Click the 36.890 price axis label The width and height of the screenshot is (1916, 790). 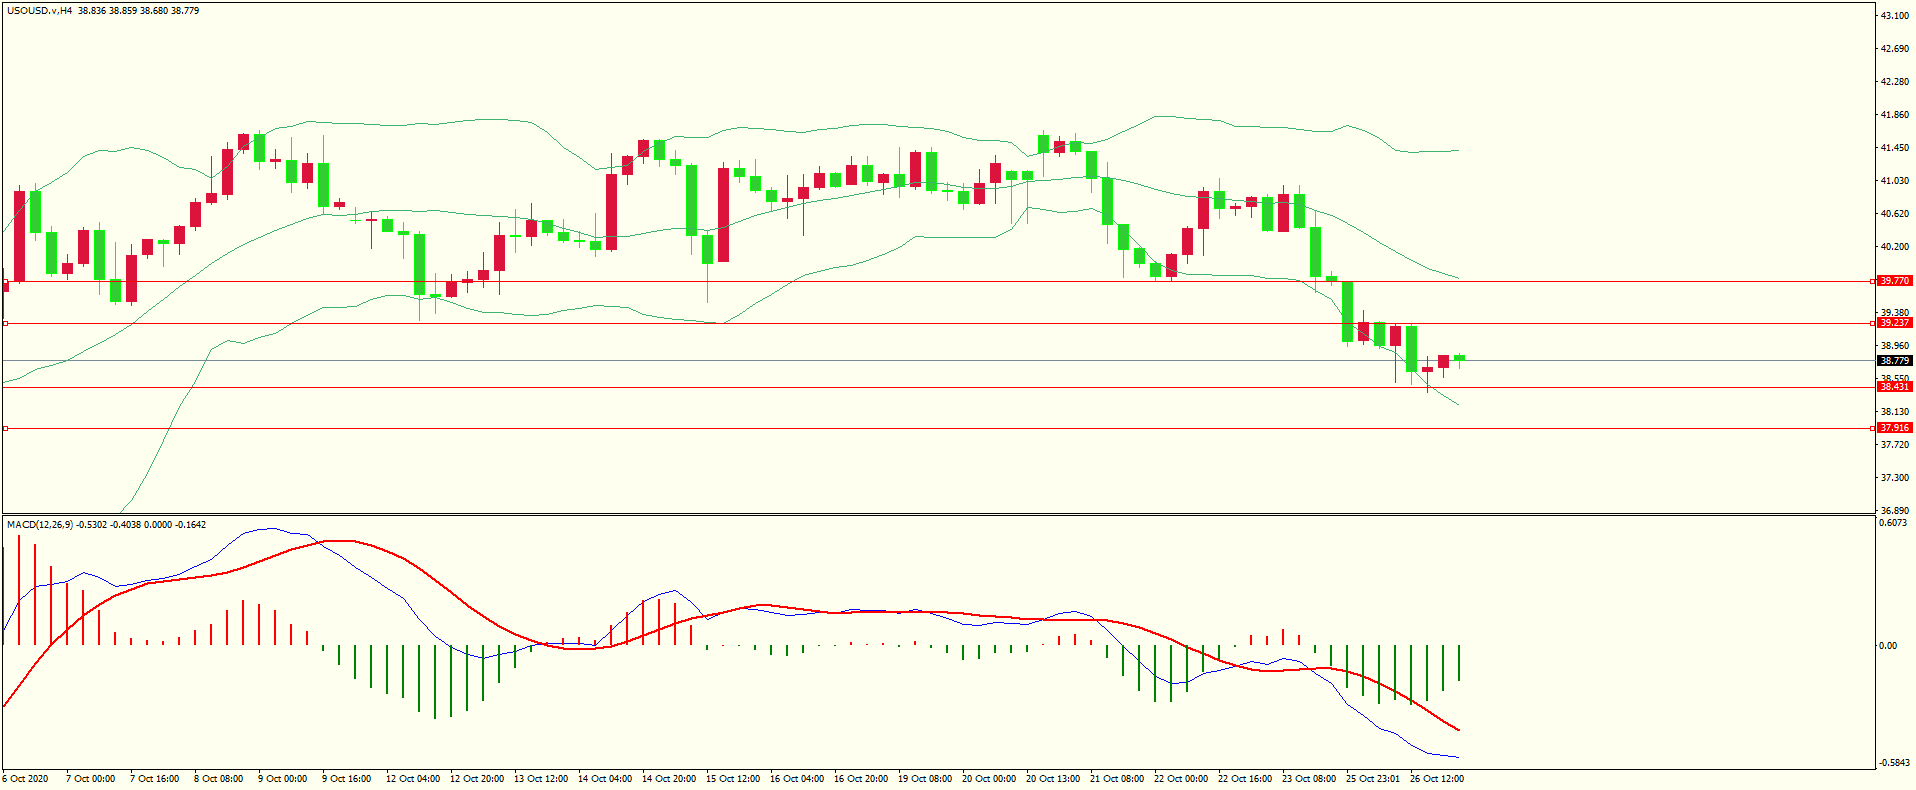[x=1895, y=511]
